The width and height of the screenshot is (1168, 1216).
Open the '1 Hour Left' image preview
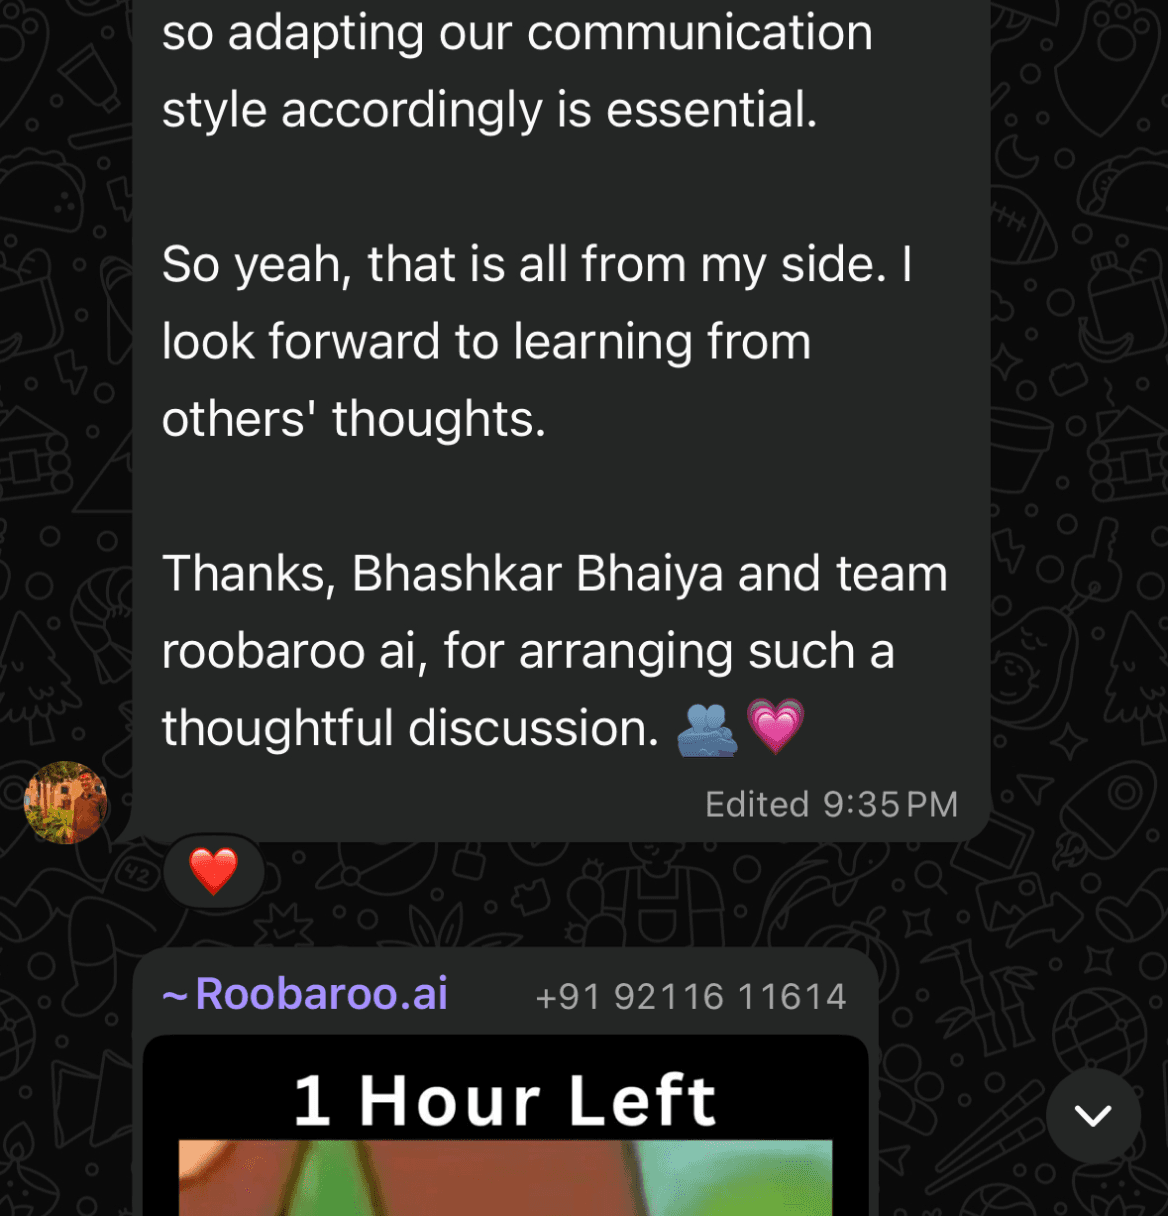point(505,1126)
